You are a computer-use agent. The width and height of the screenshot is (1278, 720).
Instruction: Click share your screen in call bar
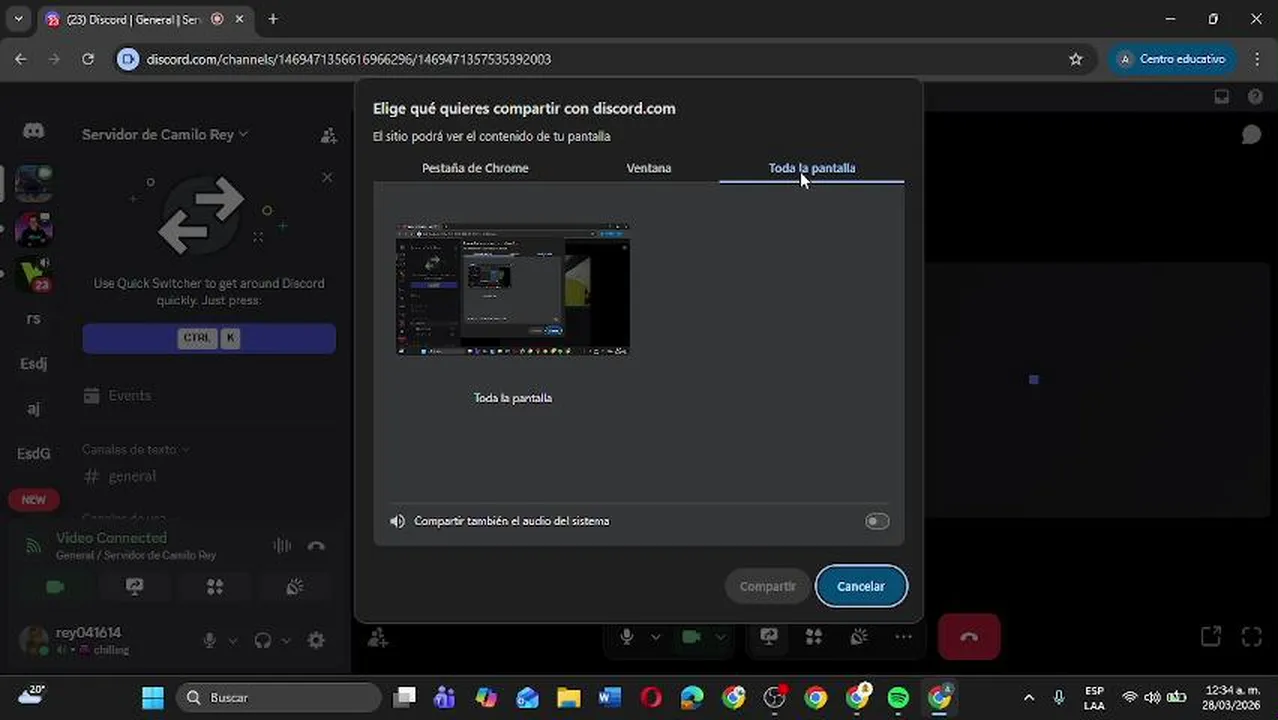[769, 637]
